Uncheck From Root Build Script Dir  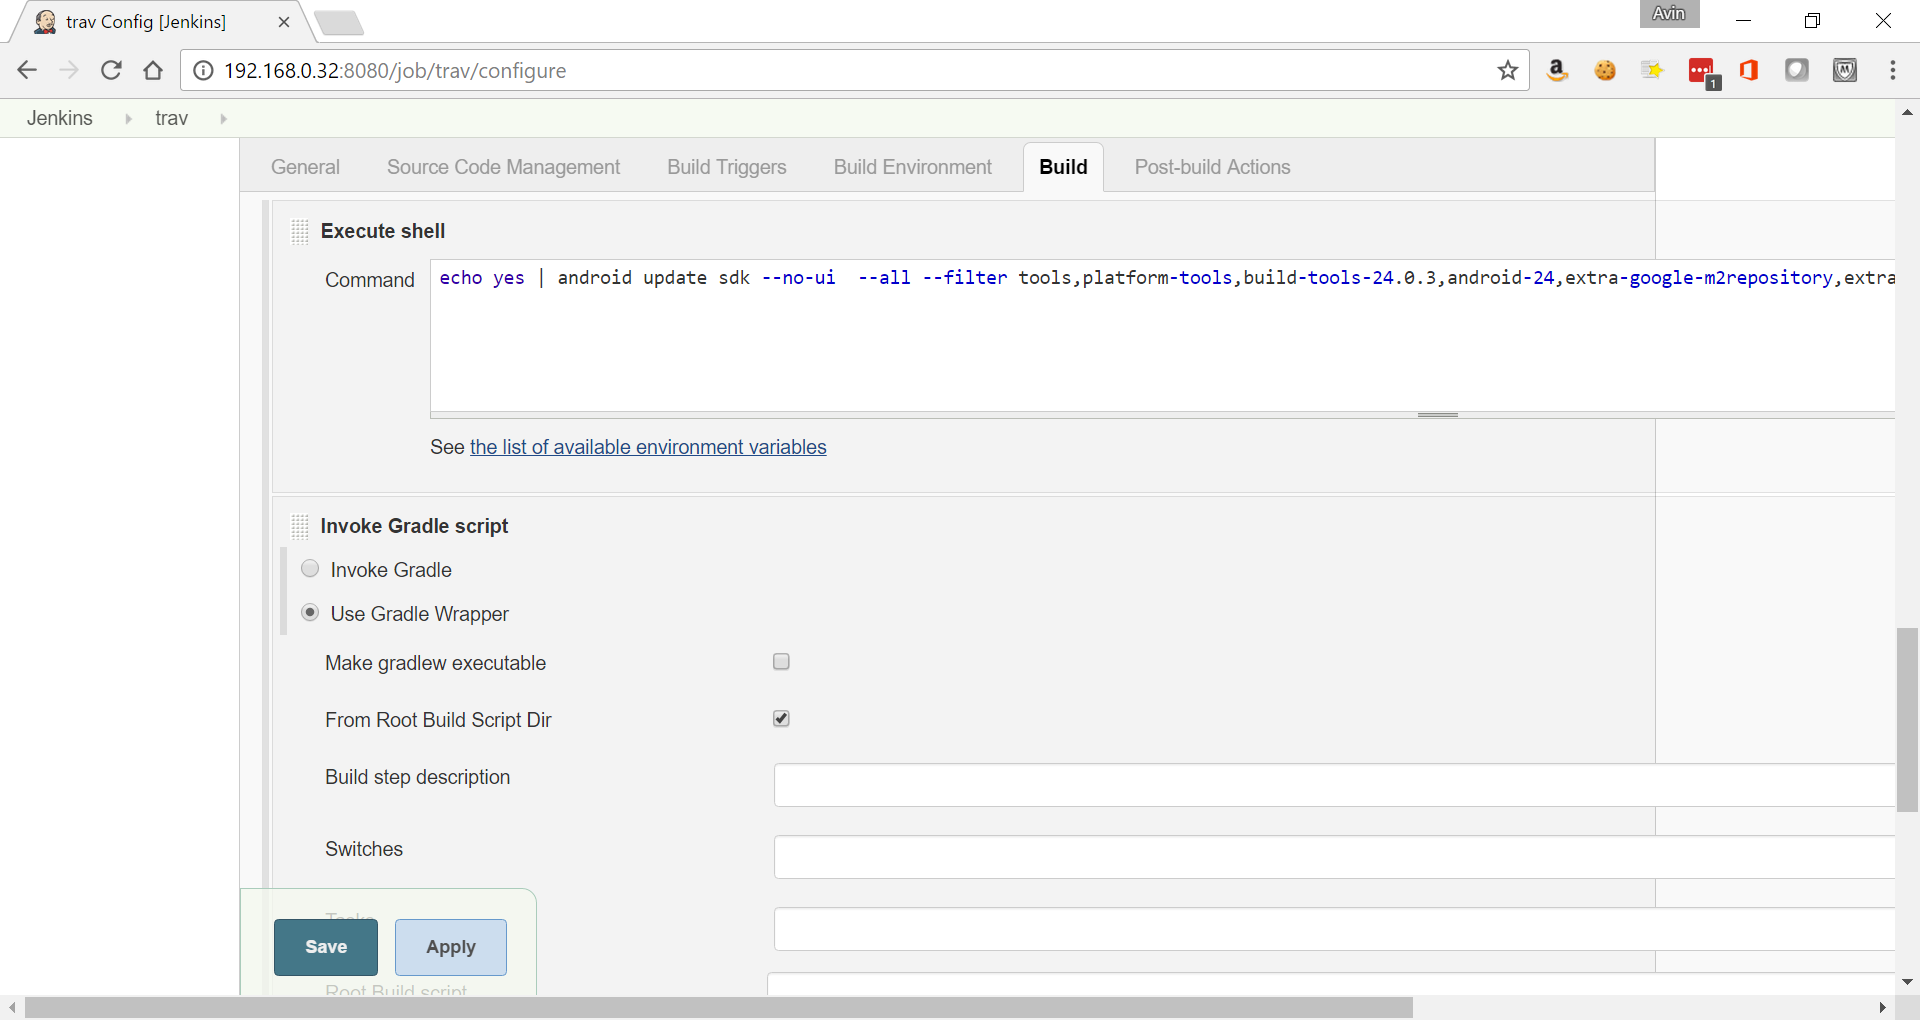(781, 718)
